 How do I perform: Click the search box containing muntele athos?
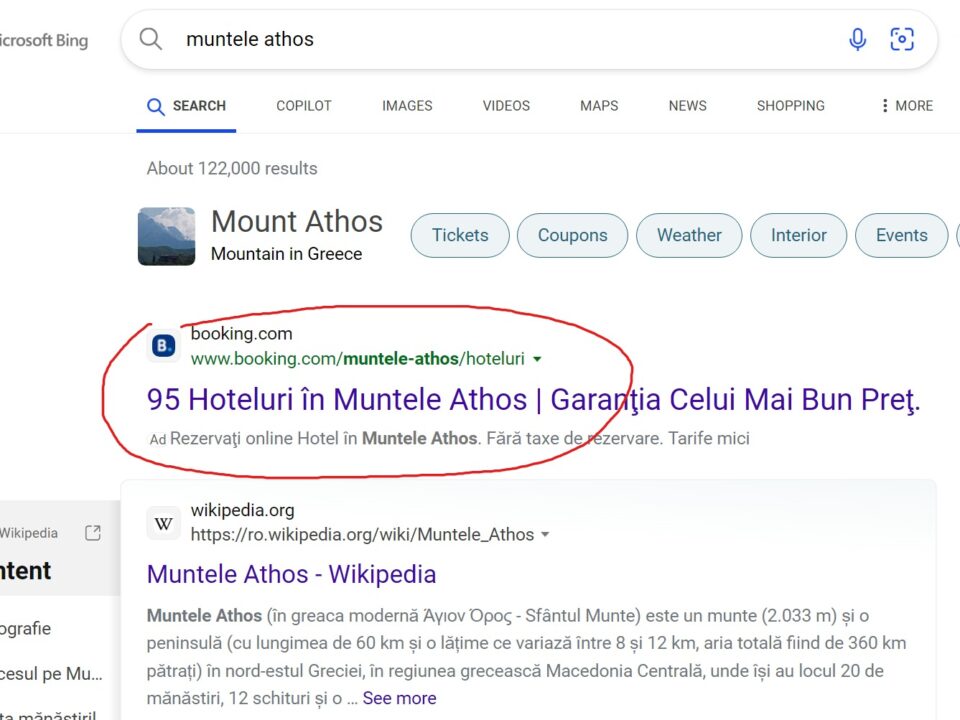point(529,39)
